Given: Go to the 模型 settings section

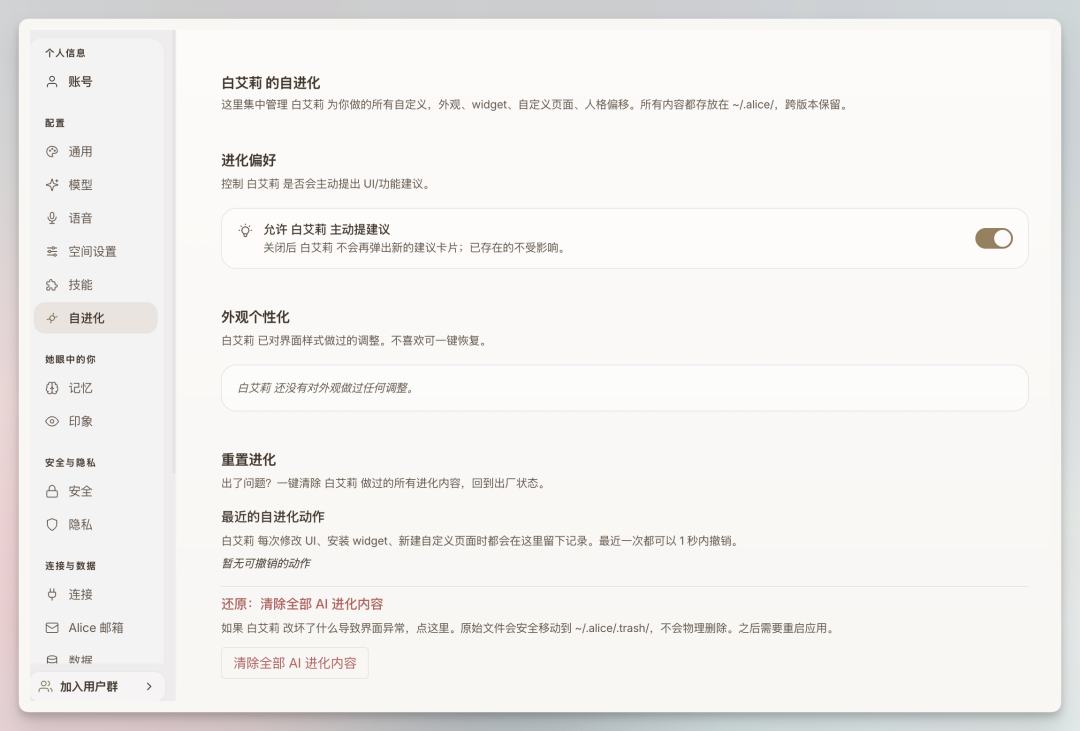Looking at the screenshot, I should pyautogui.click(x=96, y=185).
